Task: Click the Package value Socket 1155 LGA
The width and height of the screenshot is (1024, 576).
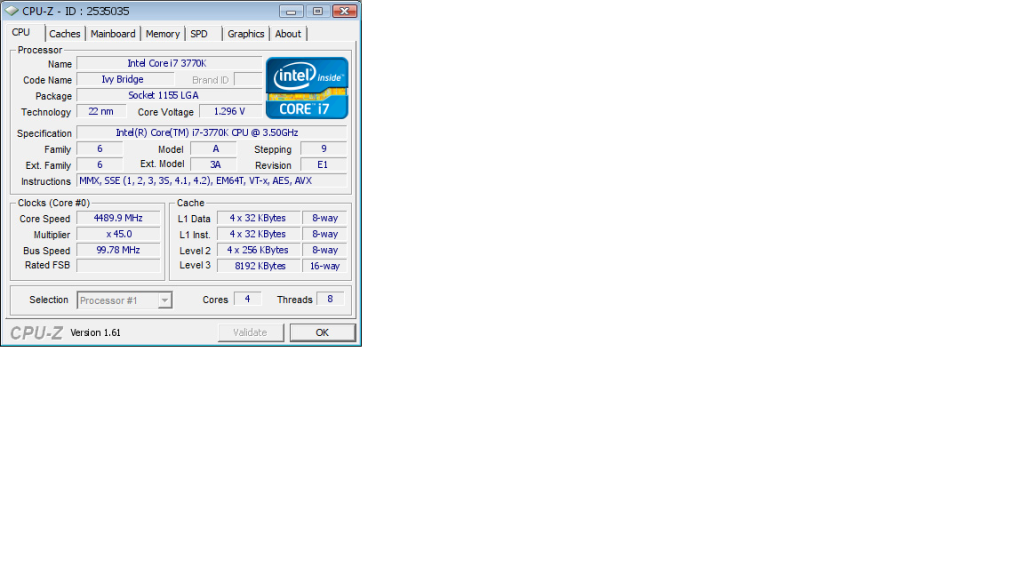Action: 169,95
